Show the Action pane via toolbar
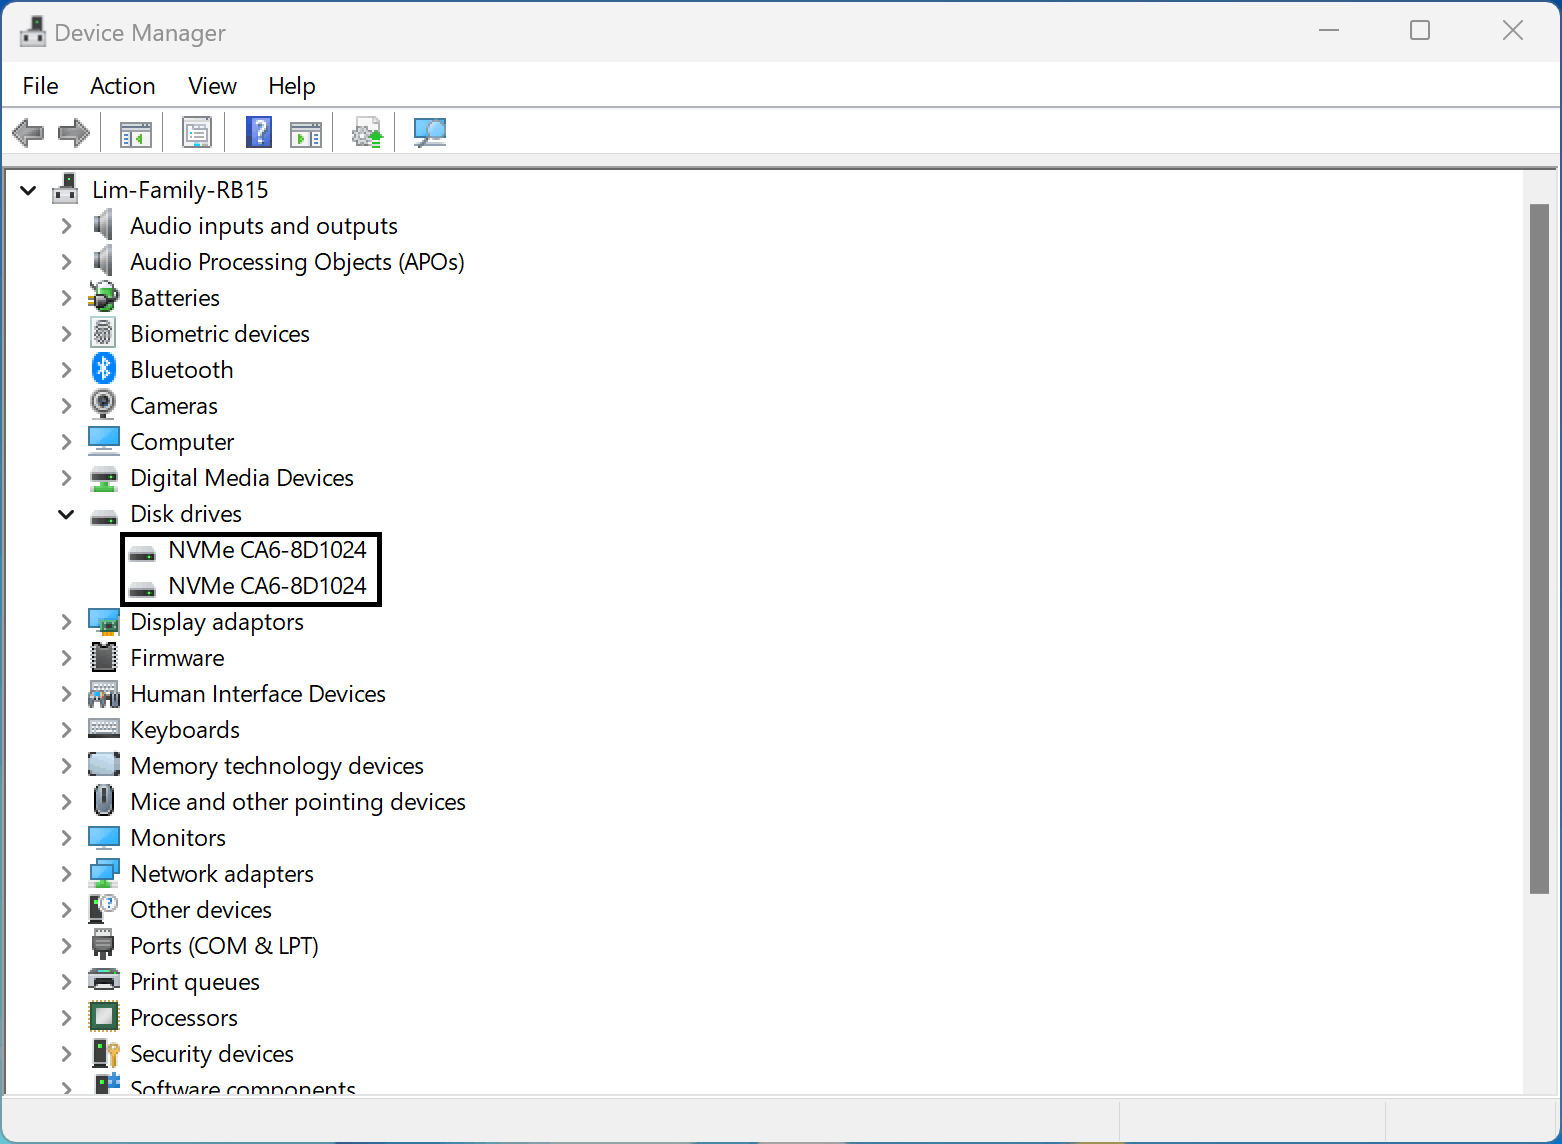The width and height of the screenshot is (1562, 1144). click(306, 132)
